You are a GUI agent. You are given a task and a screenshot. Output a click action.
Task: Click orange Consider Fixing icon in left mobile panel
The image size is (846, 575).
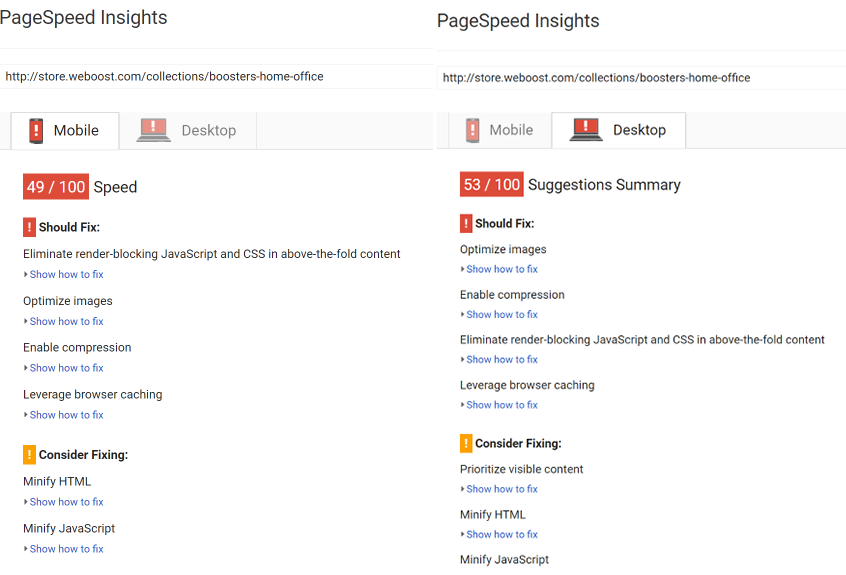[29, 455]
